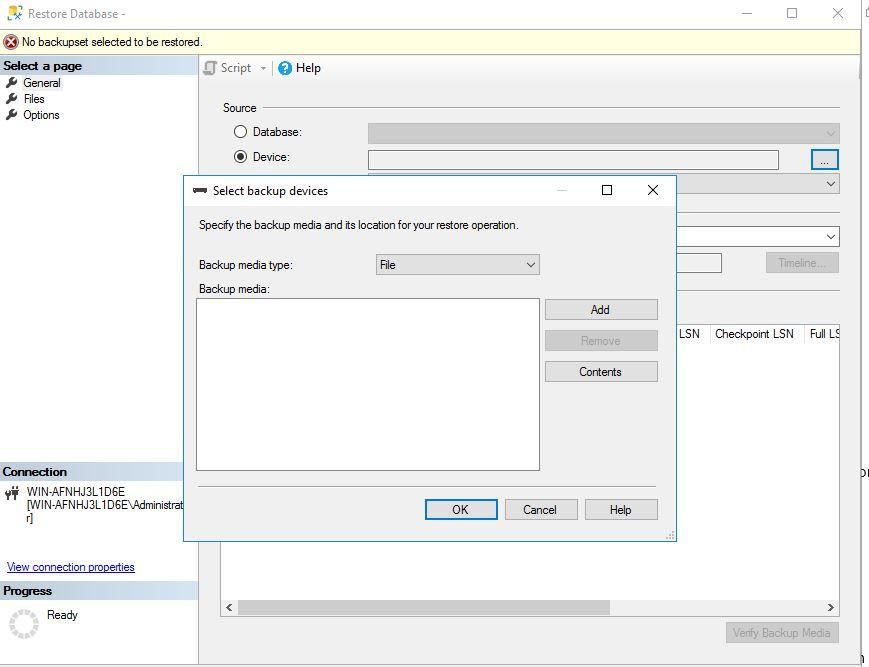Open the General page
The width and height of the screenshot is (869, 667).
(x=42, y=83)
